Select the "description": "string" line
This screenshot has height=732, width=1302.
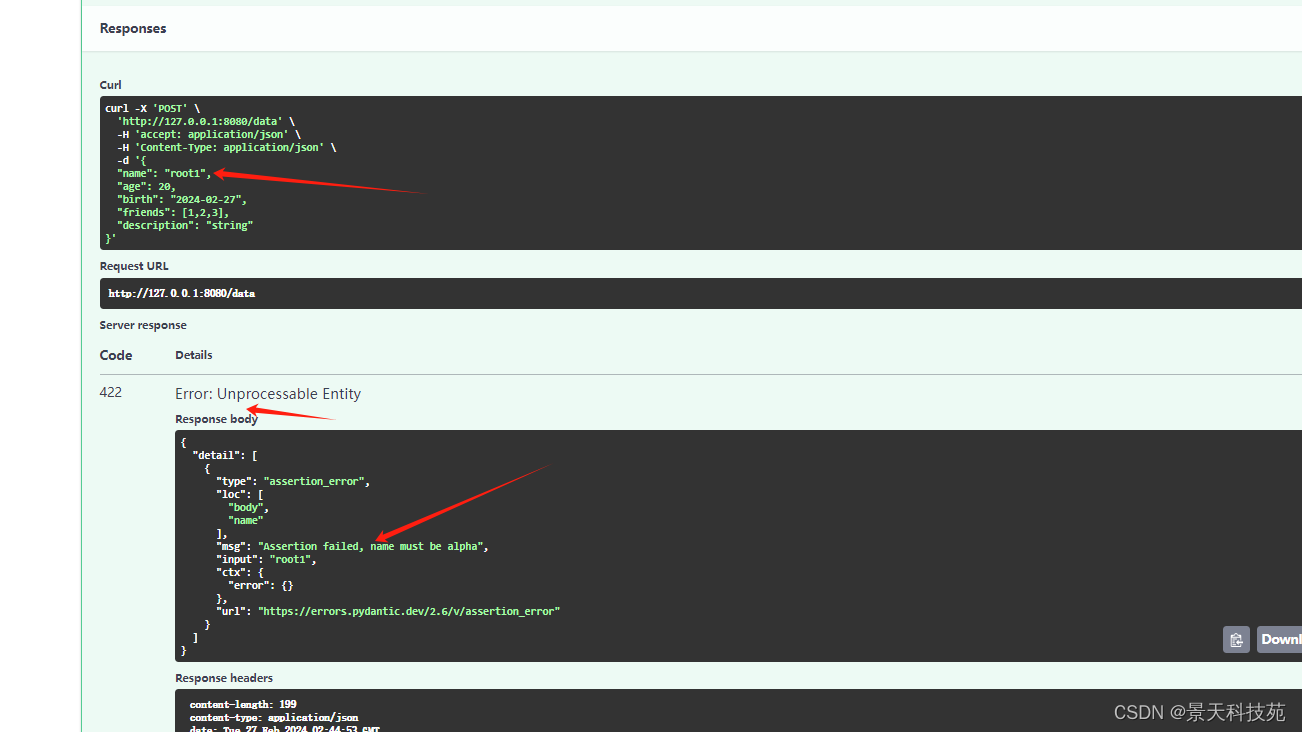185,225
